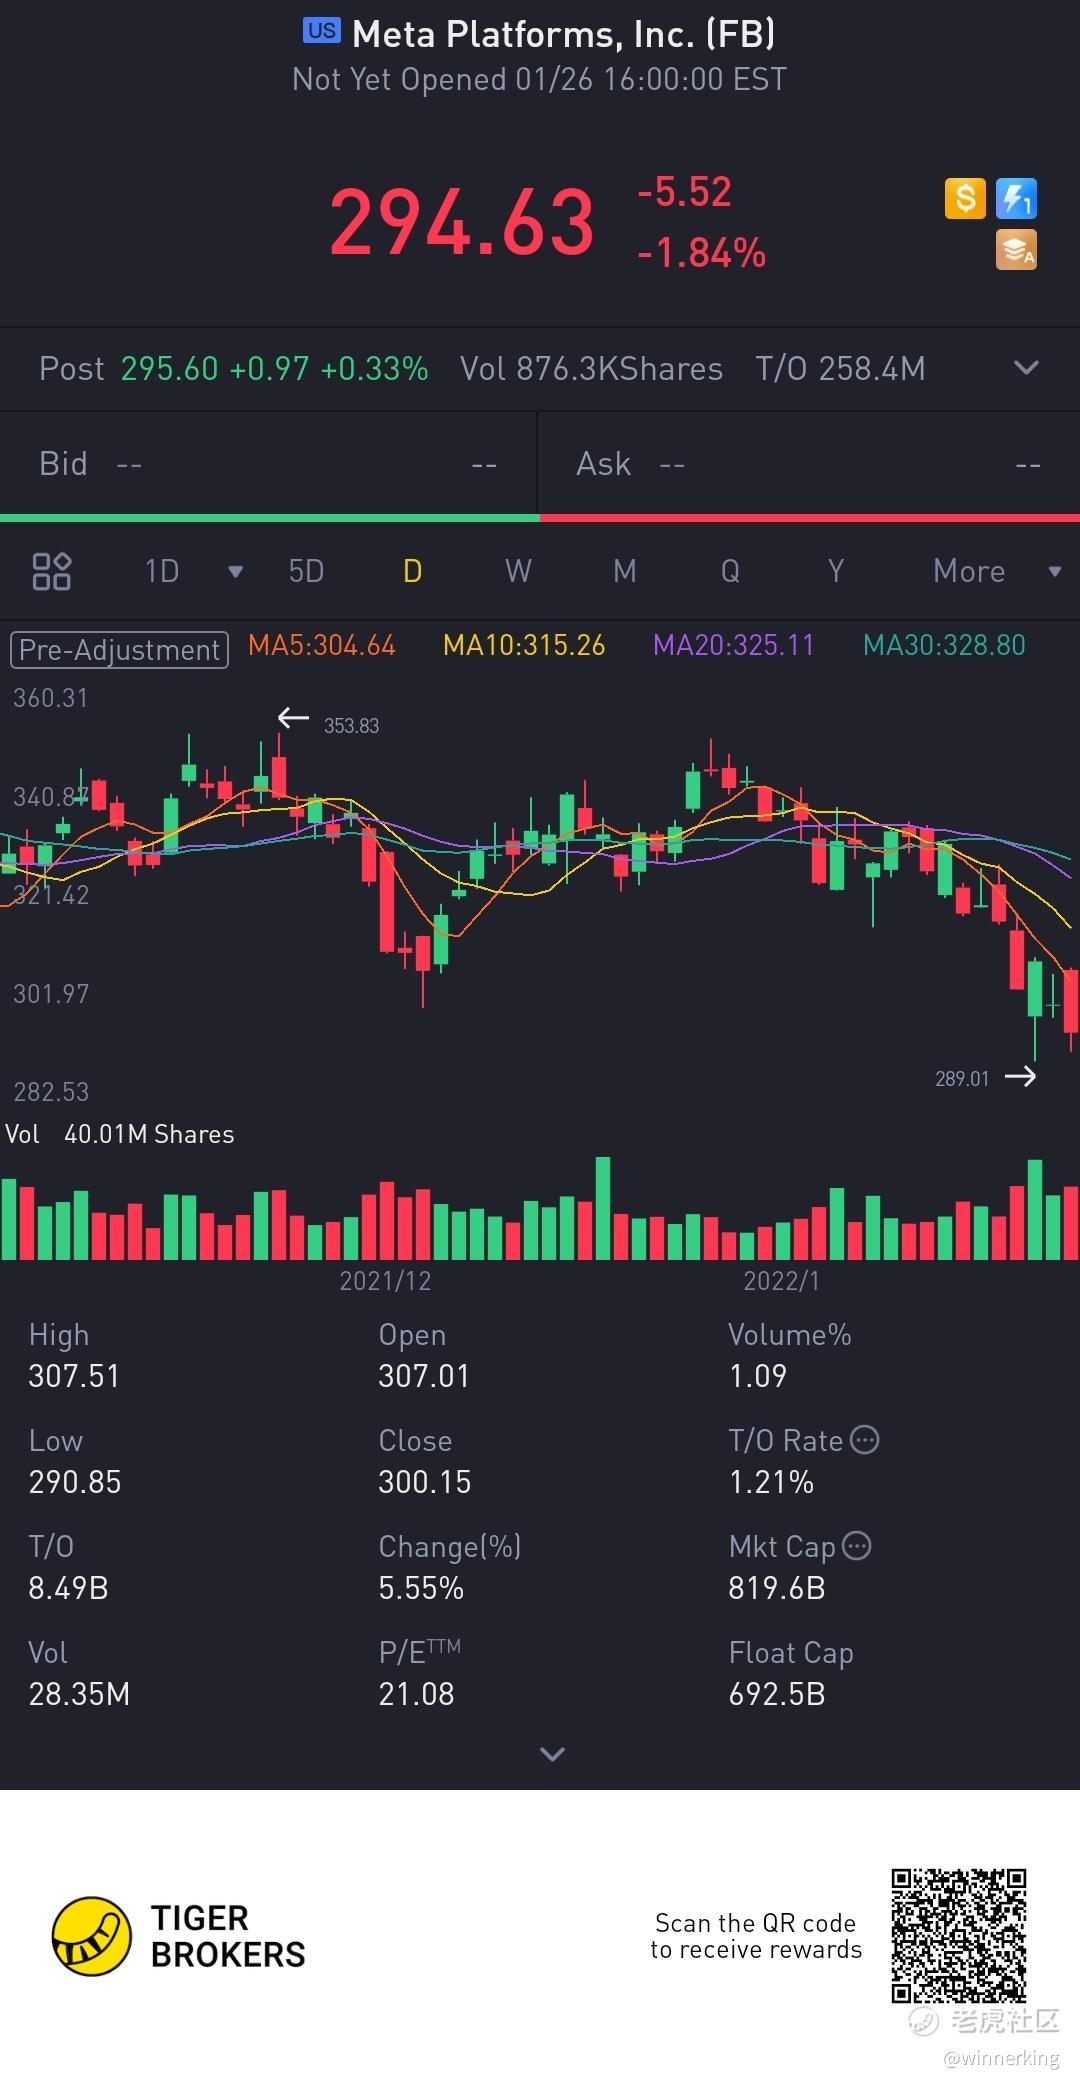The image size is (1080, 2083).
Task: Tap the Ask price row
Action: tap(809, 464)
